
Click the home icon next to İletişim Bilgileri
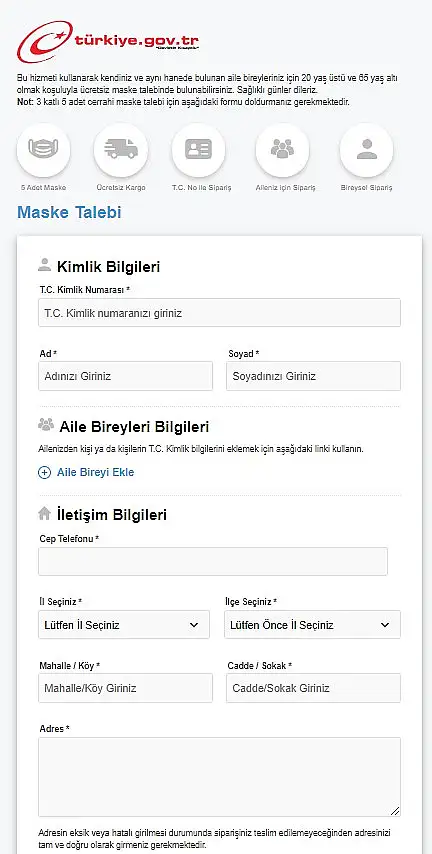tap(45, 513)
